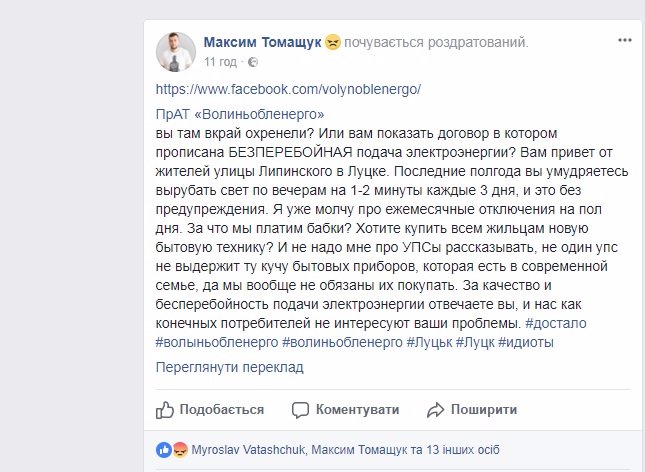Viewport: 645px width, 472px height.
Task: Click the angry reaction icon
Action: point(179,450)
